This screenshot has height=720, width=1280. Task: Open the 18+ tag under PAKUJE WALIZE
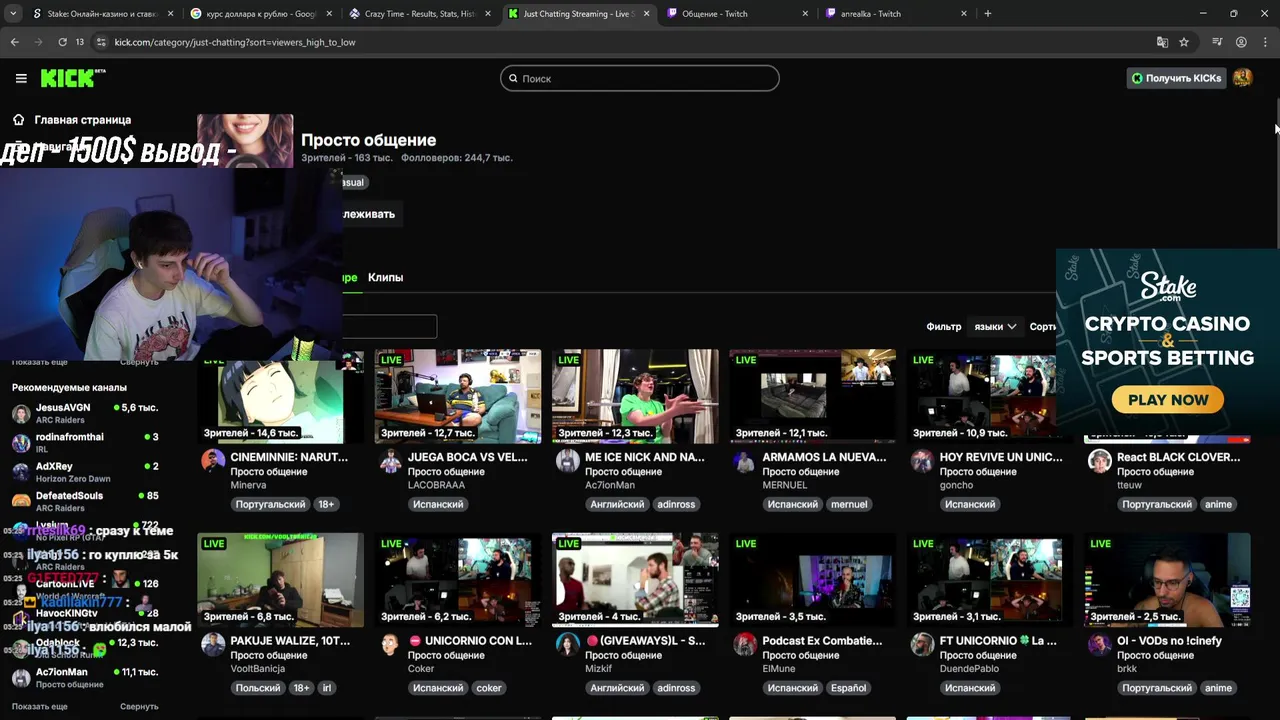coord(302,688)
